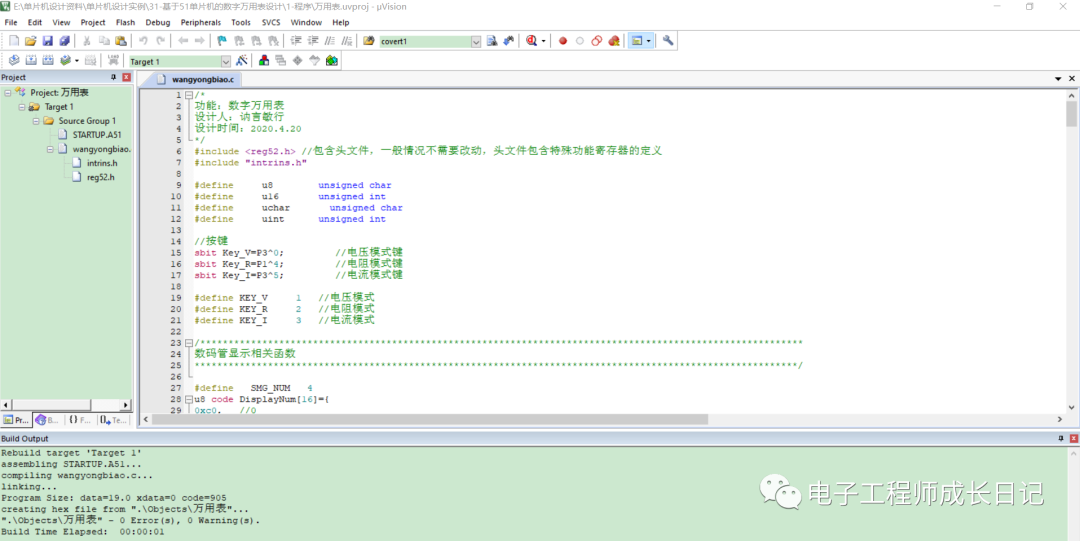Toggle auto-hide pin on Build Output panel
This screenshot has height=541, width=1080.
click(x=1061, y=439)
